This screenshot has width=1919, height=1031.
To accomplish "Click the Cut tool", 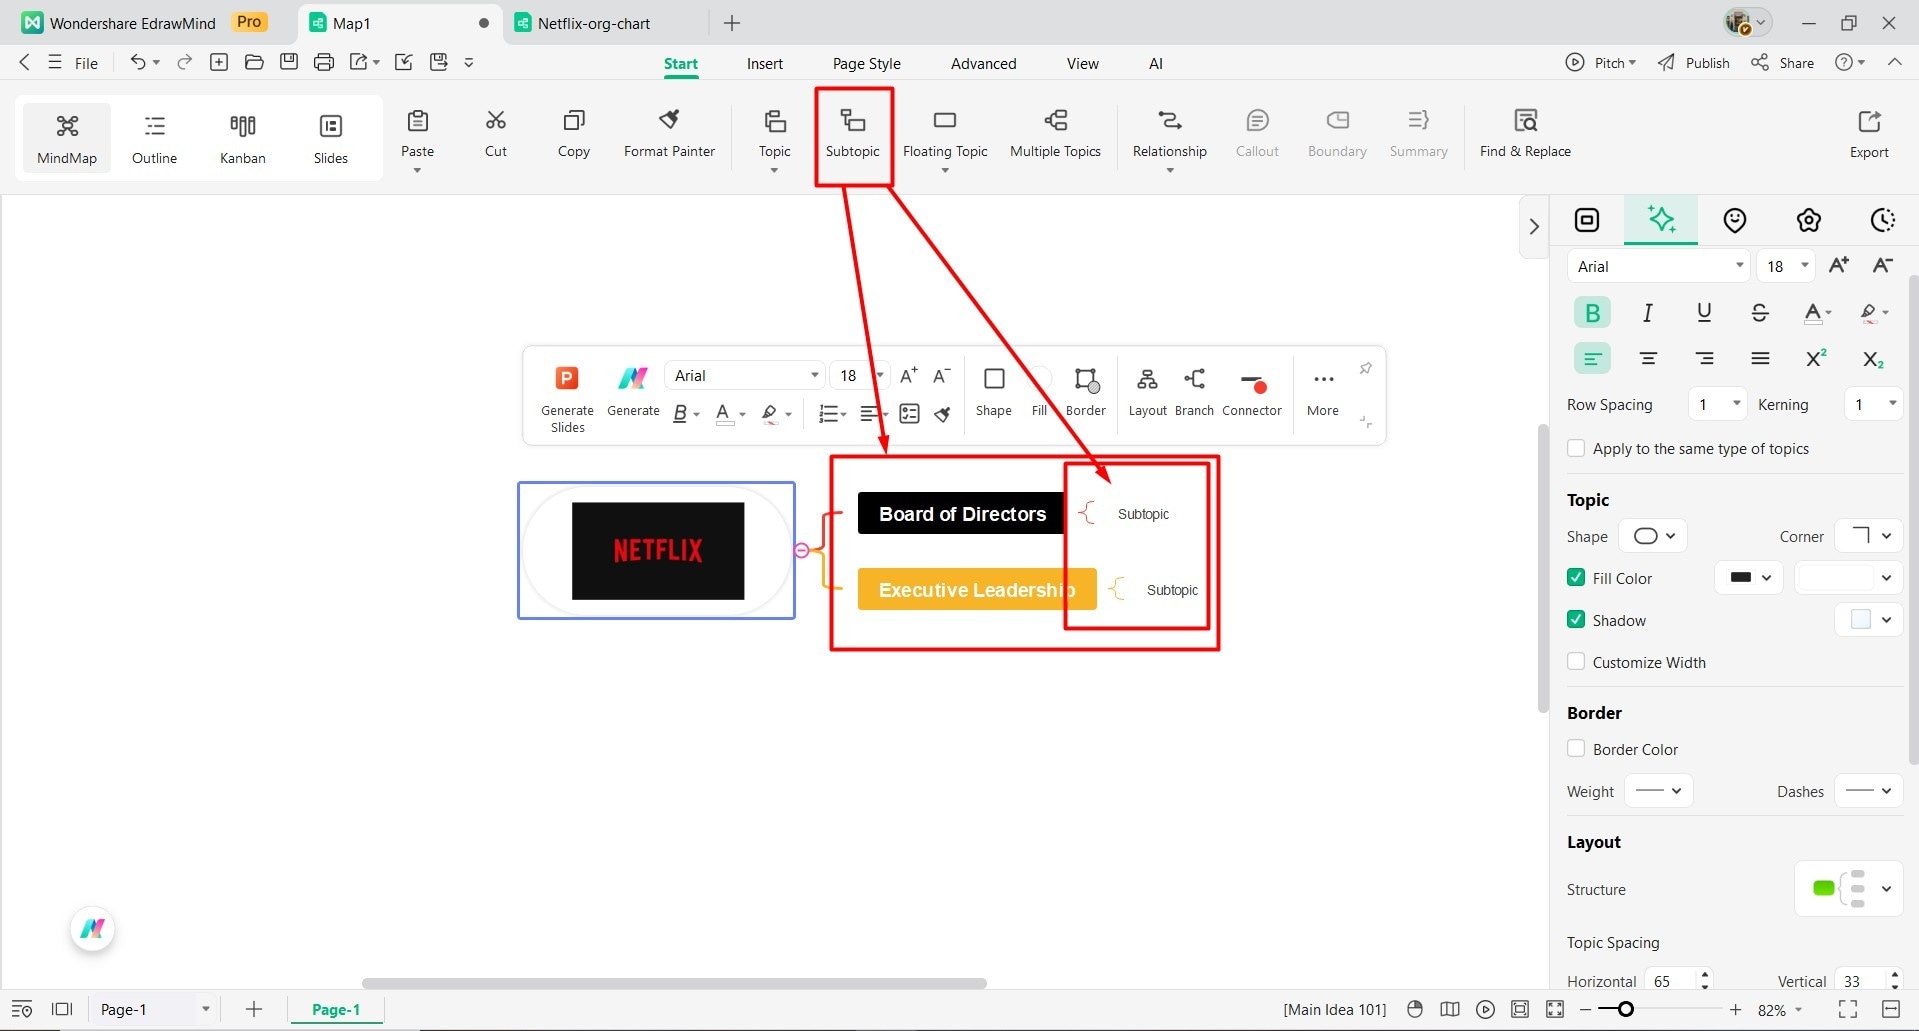I will [x=496, y=134].
